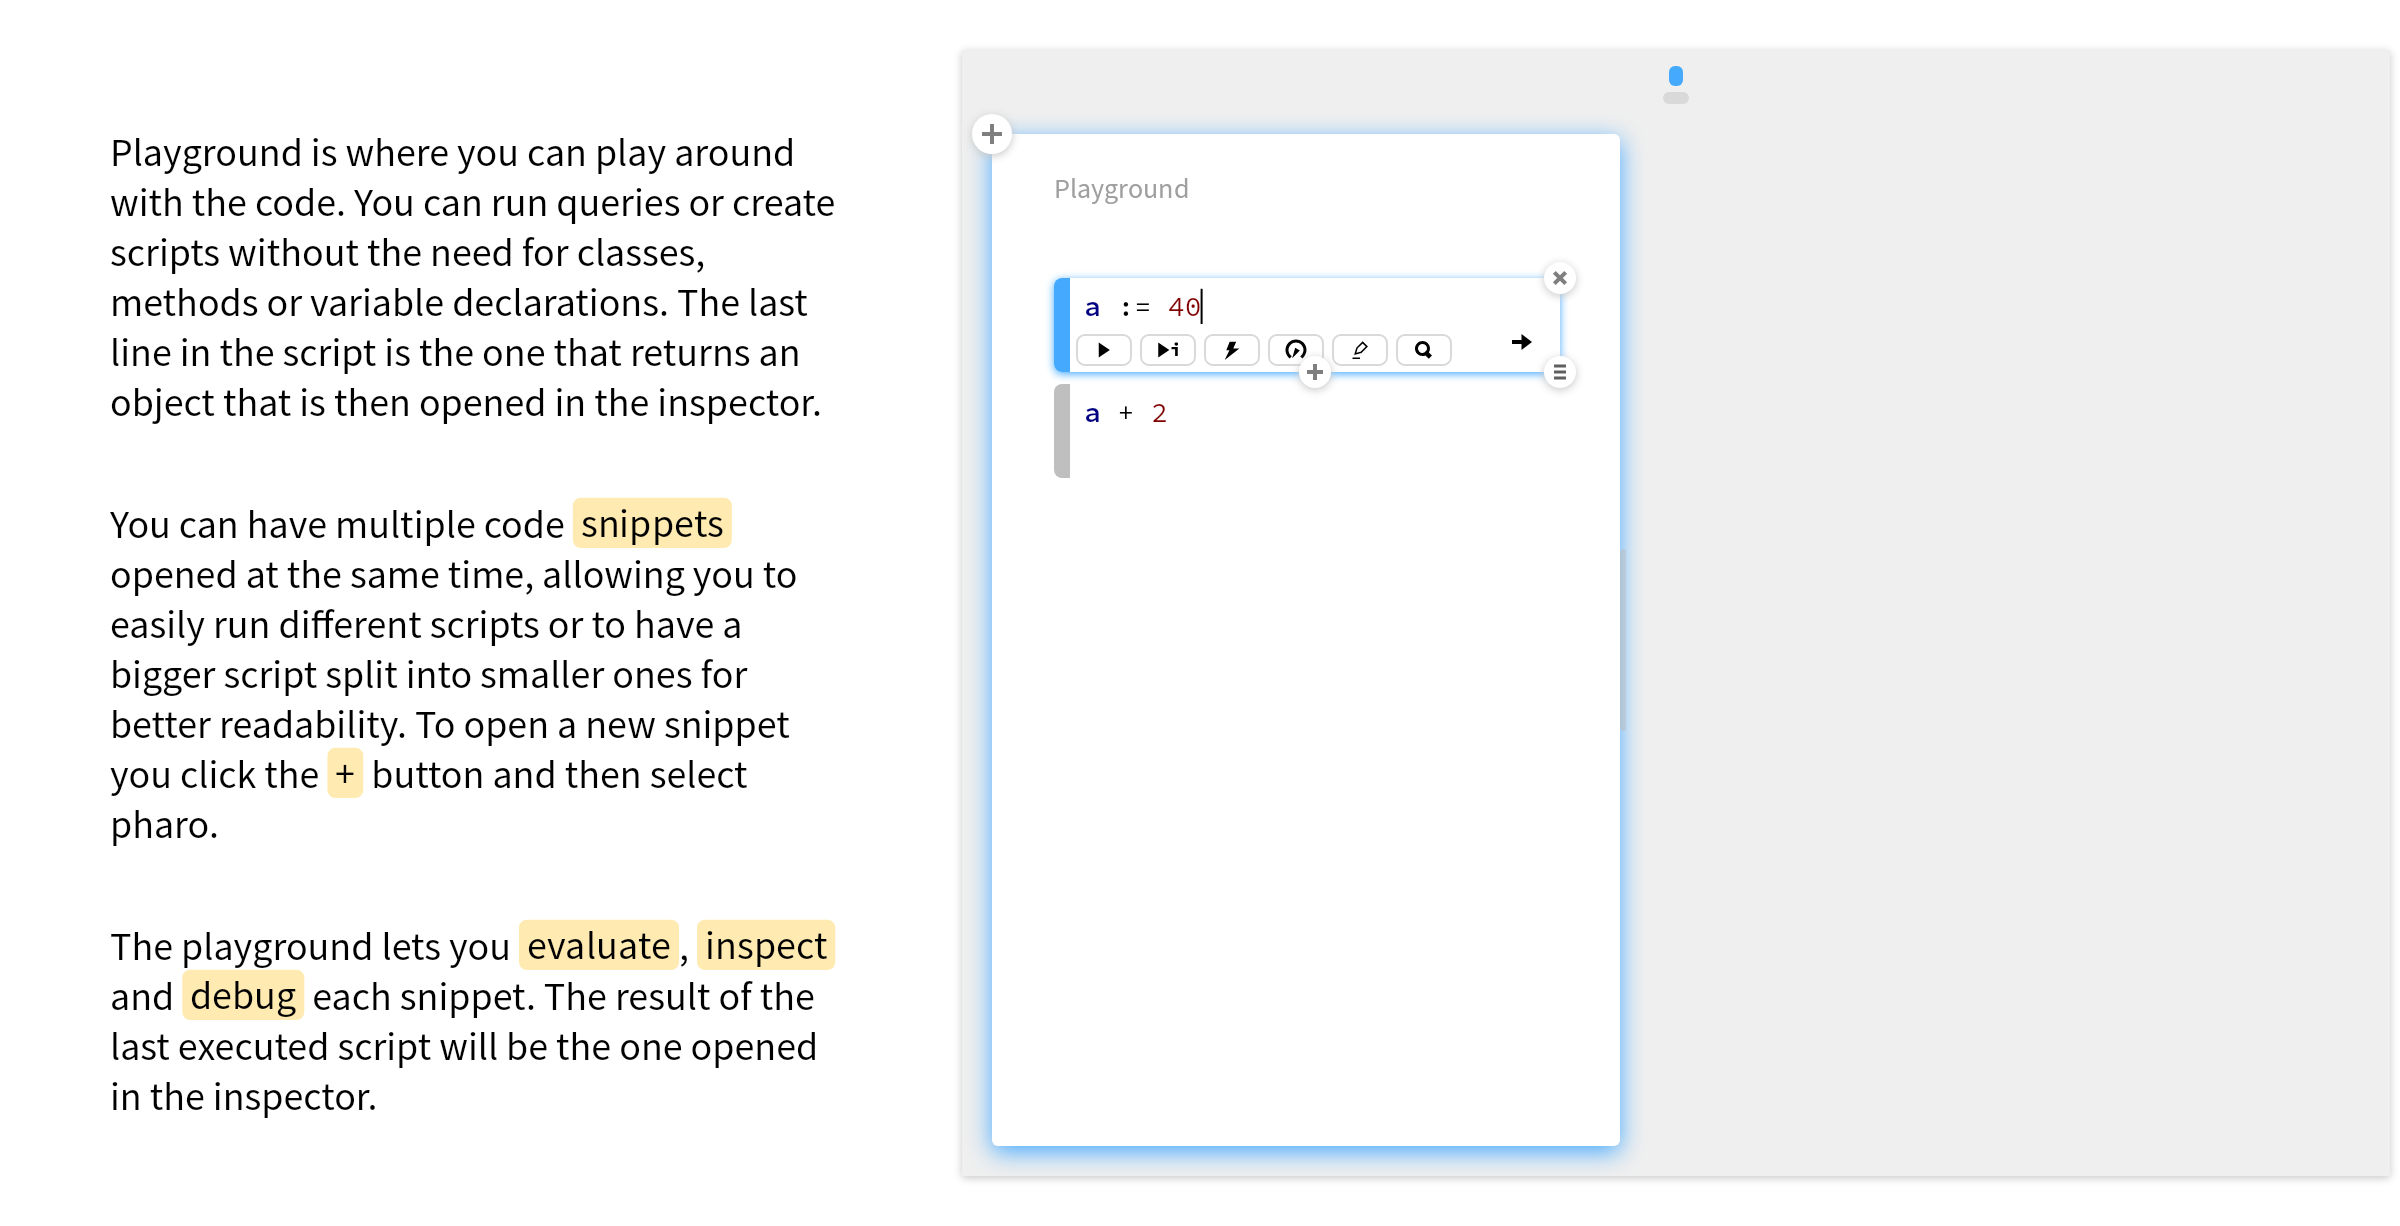Click the play-and-inspect button

(x=1167, y=350)
